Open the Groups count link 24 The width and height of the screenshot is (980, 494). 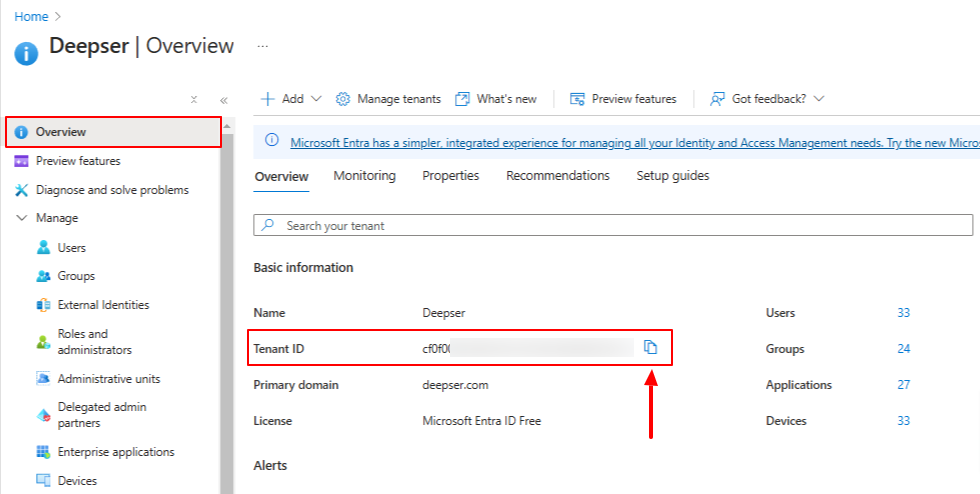click(x=904, y=349)
